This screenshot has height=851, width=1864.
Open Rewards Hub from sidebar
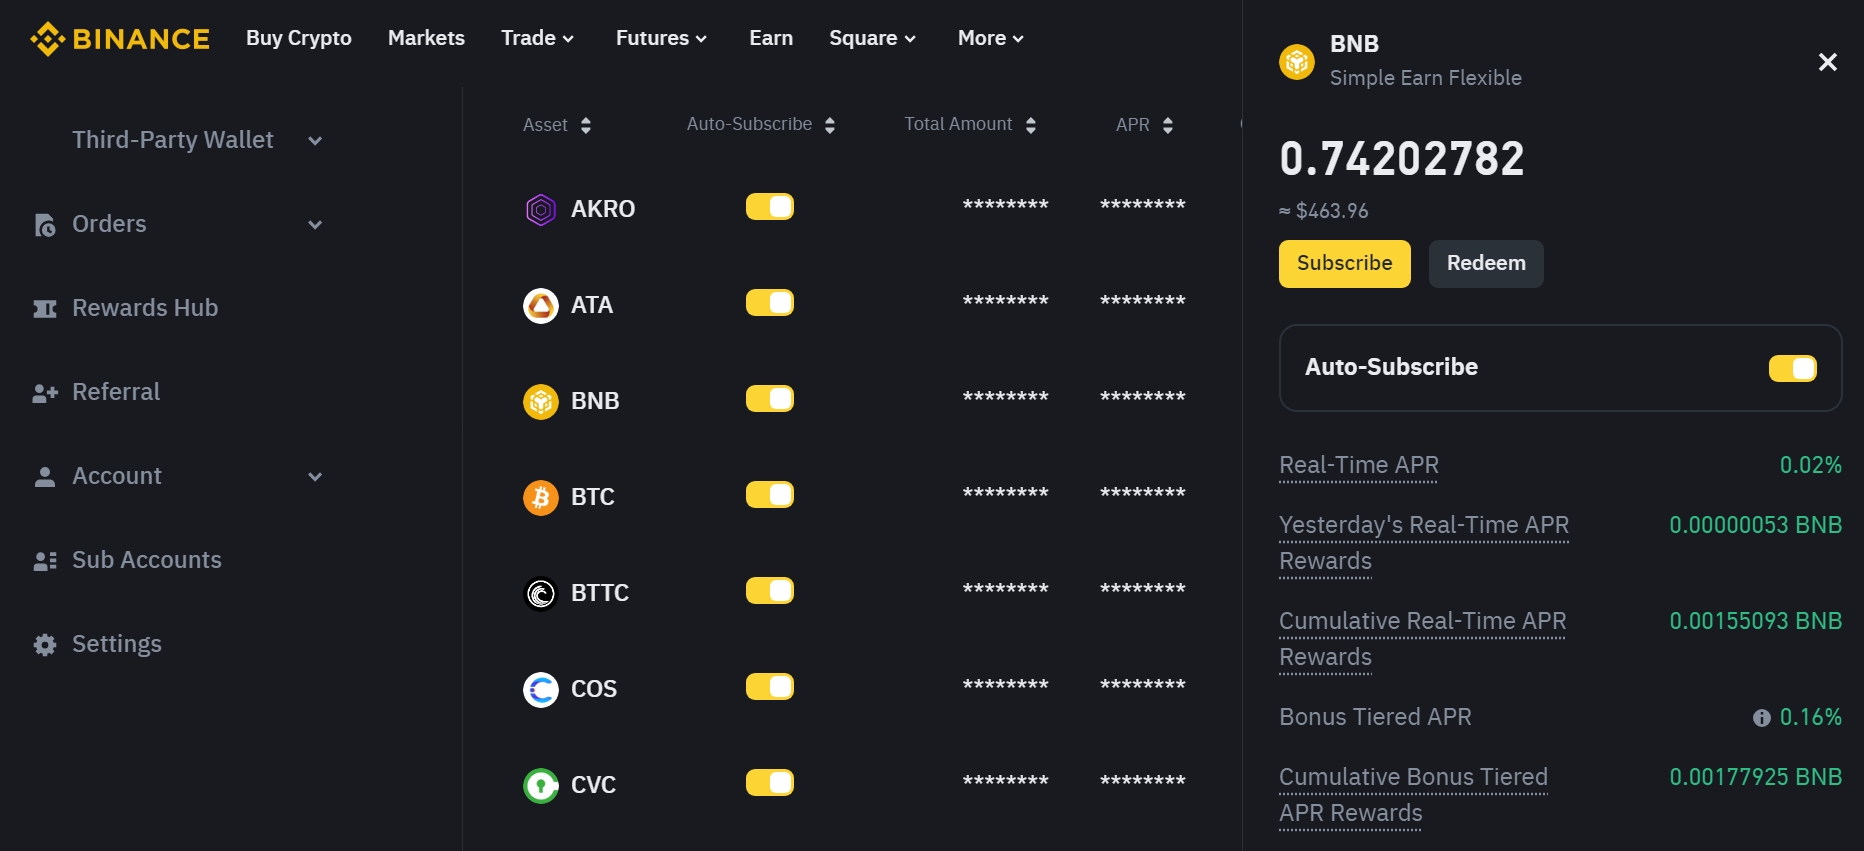[145, 308]
